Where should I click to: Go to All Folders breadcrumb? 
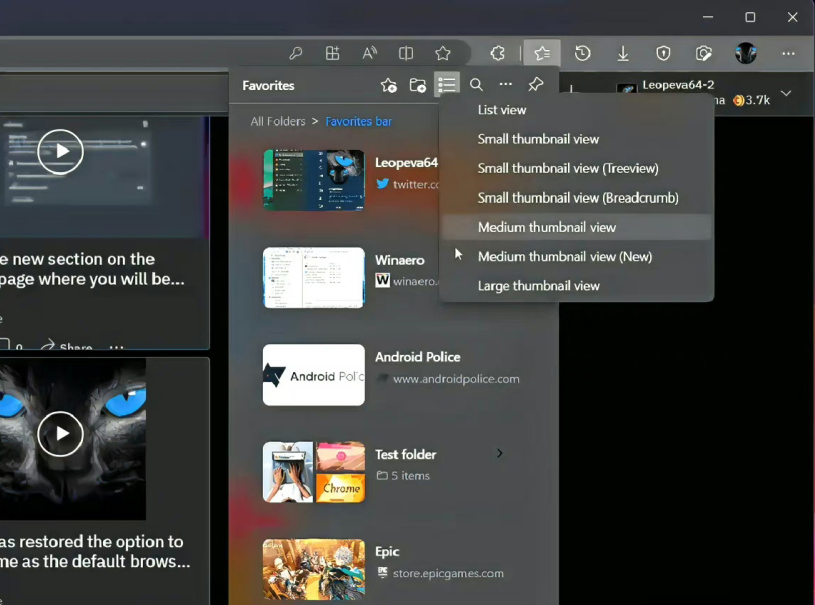pos(278,121)
